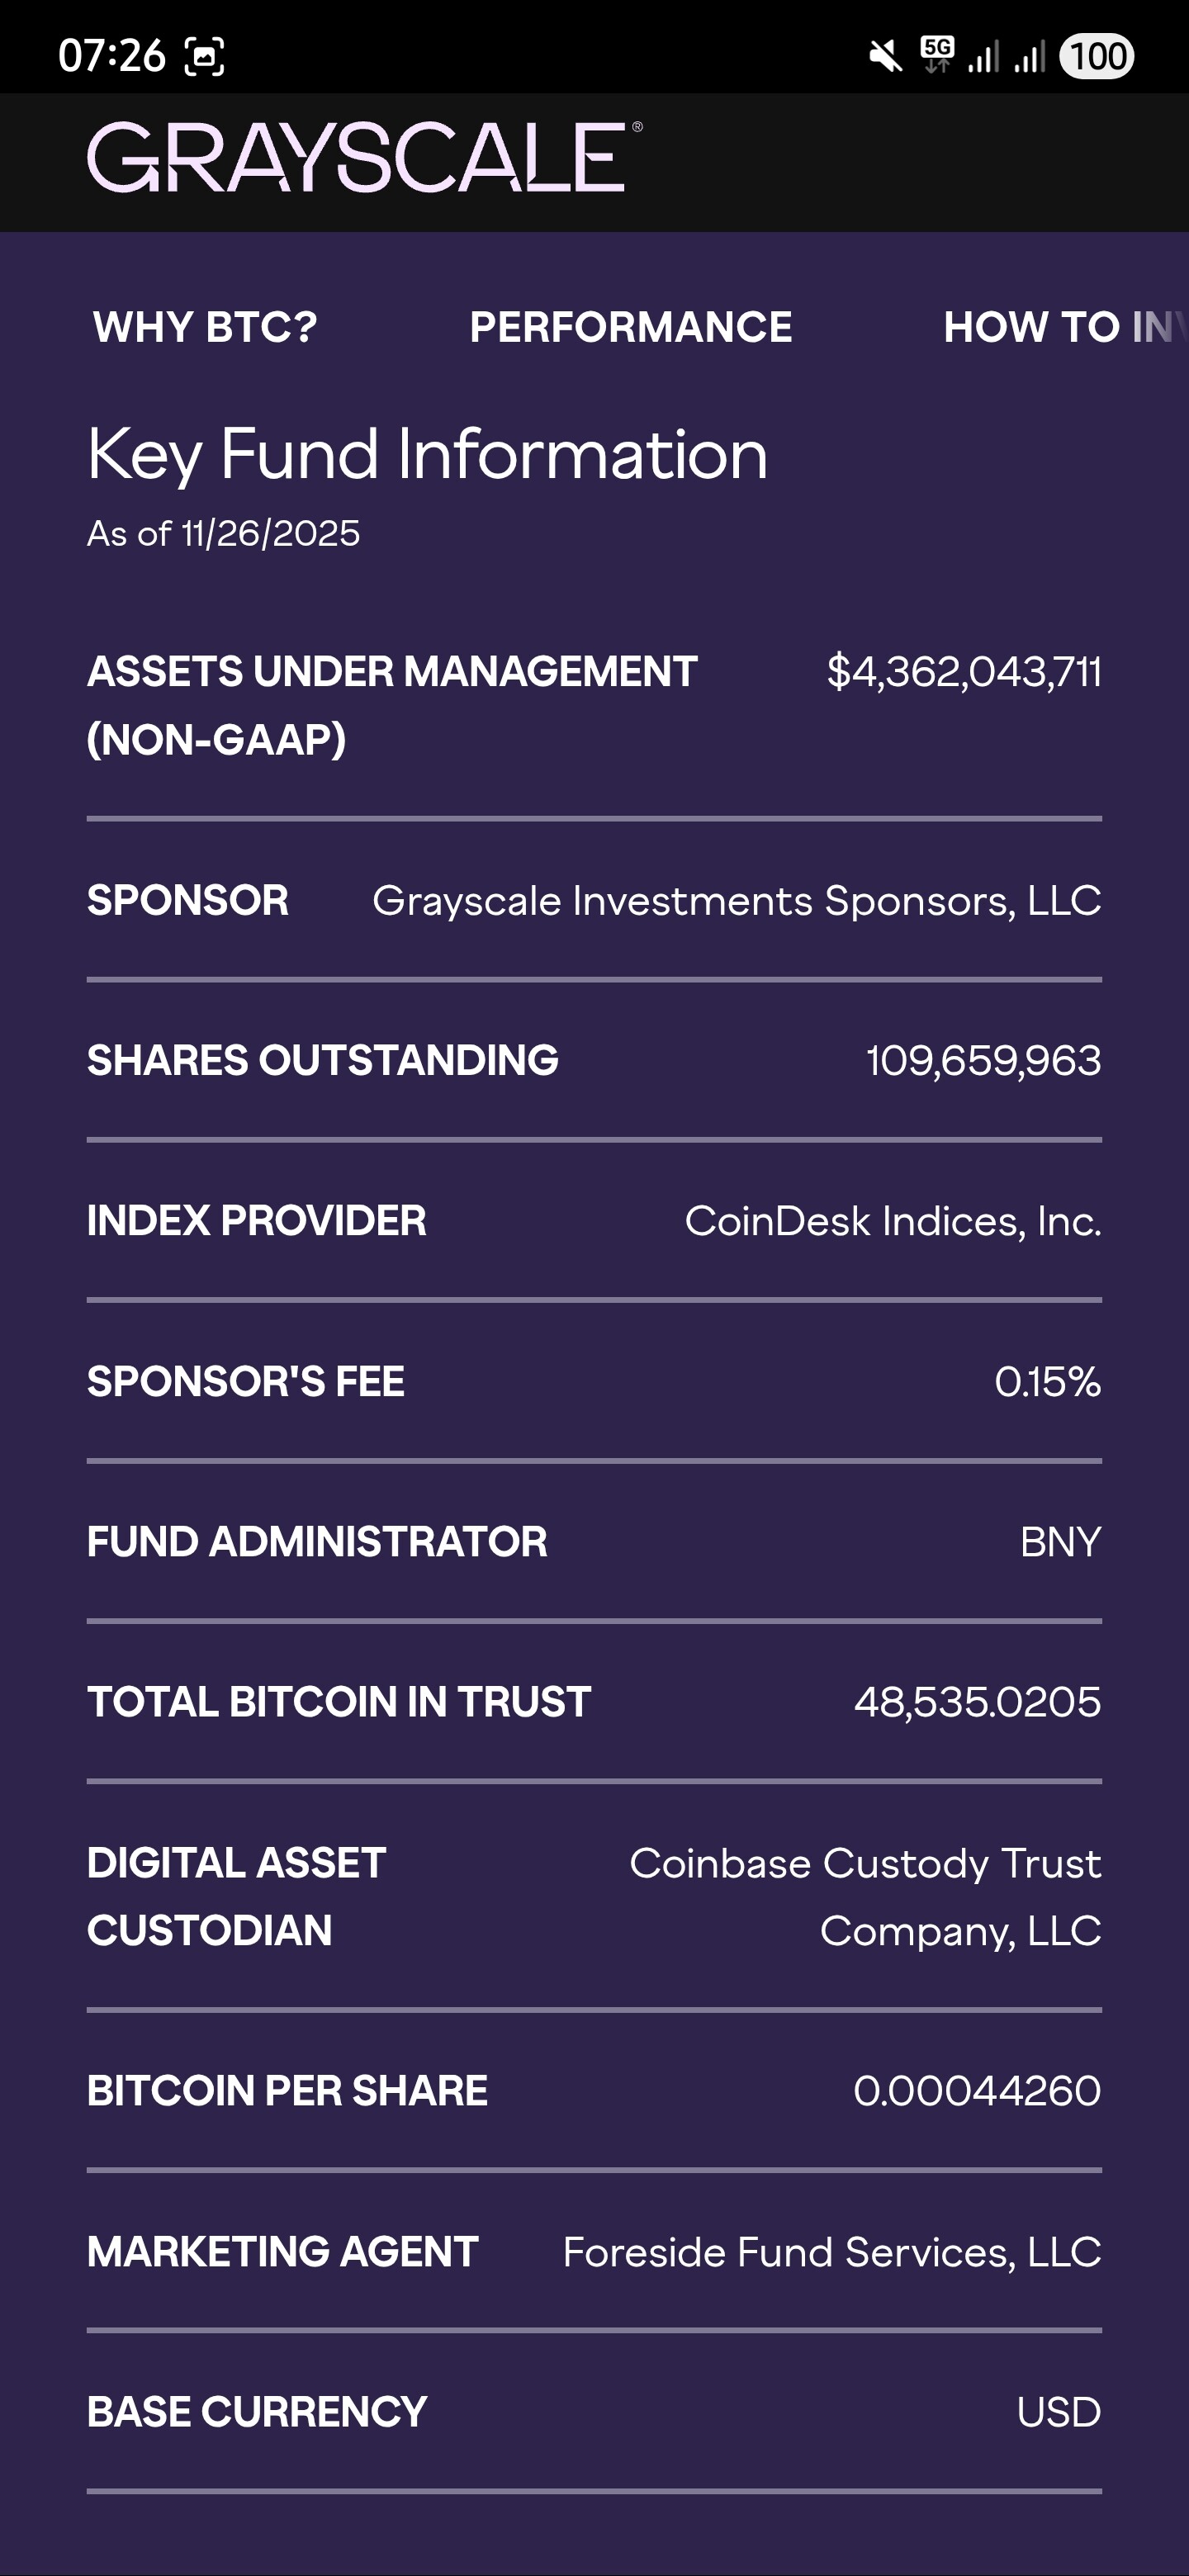Click Foreside Fund Services, LLC marketing agent
Image resolution: width=1189 pixels, height=2576 pixels.
[x=832, y=2252]
